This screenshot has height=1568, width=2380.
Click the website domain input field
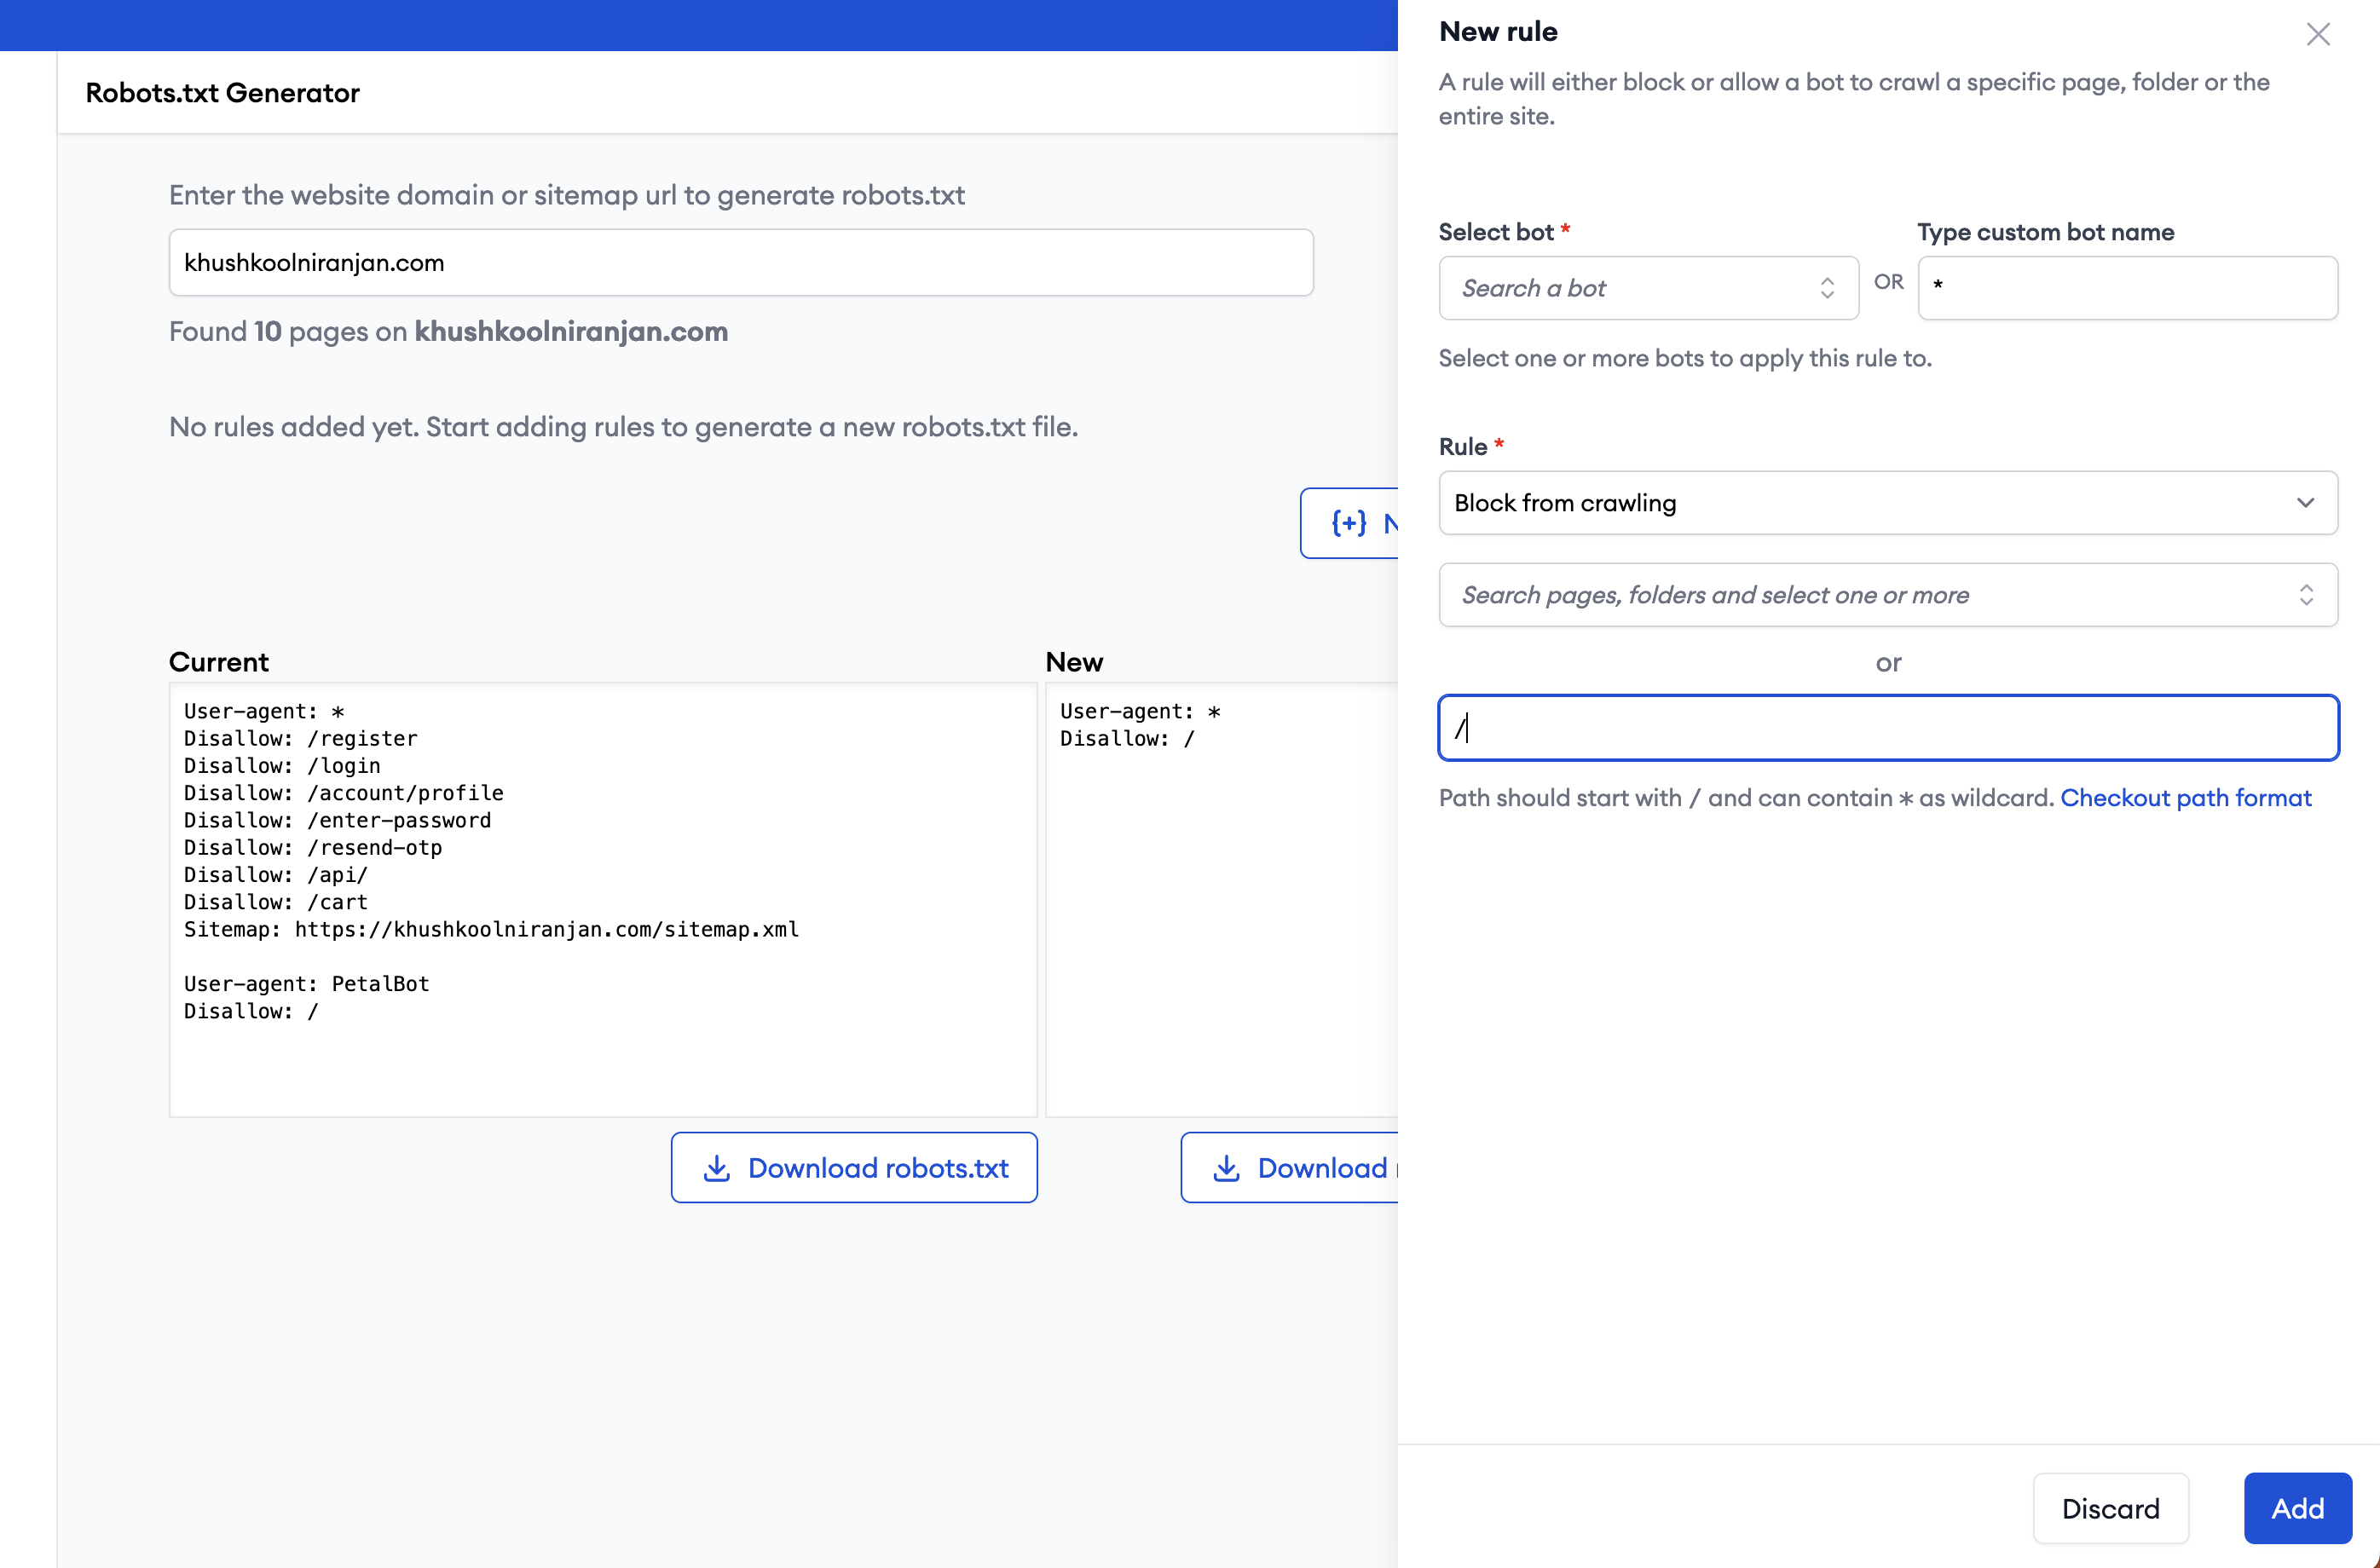[740, 263]
